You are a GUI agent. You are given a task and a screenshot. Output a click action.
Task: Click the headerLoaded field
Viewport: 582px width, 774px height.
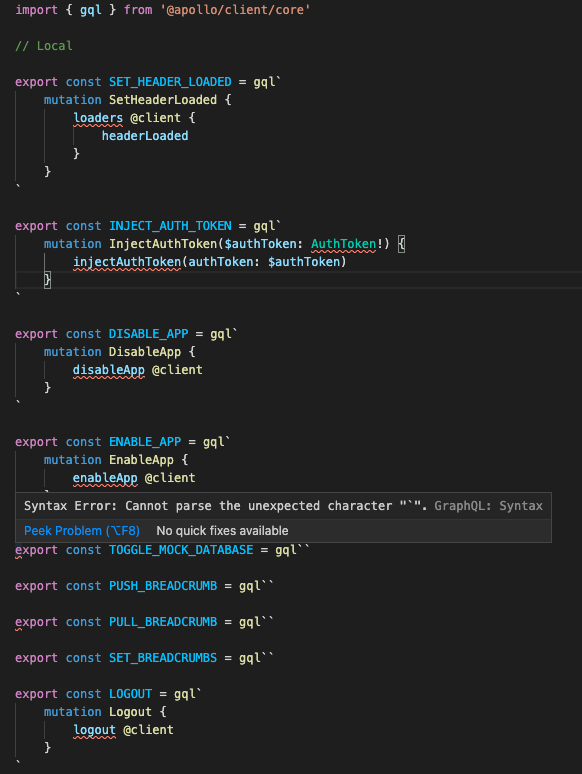(x=145, y=136)
